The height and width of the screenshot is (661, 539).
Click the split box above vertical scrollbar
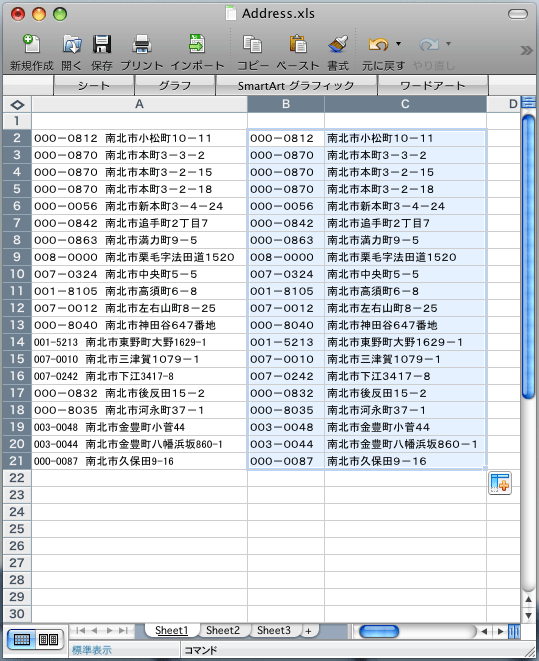point(528,102)
